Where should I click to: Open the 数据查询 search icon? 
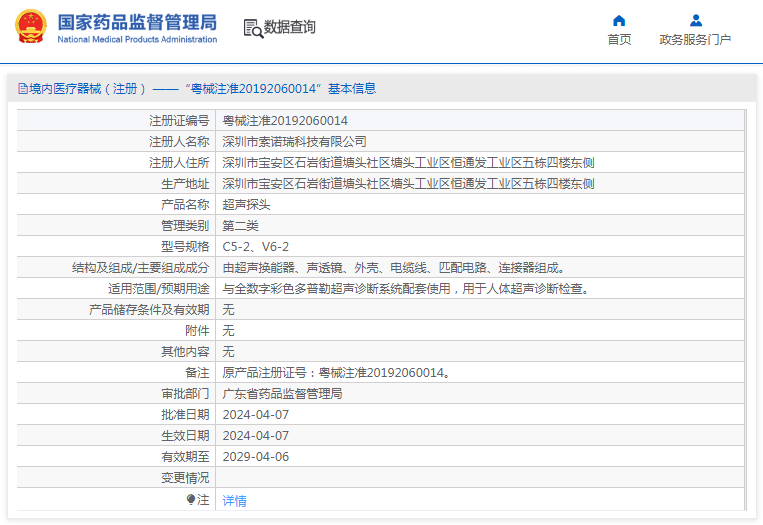253,29
